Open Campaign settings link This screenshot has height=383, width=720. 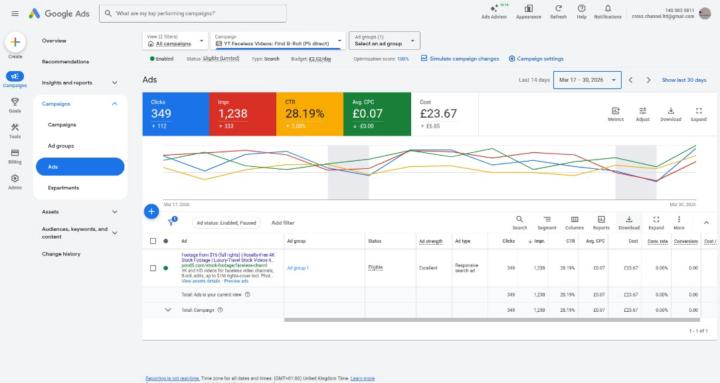(x=536, y=59)
